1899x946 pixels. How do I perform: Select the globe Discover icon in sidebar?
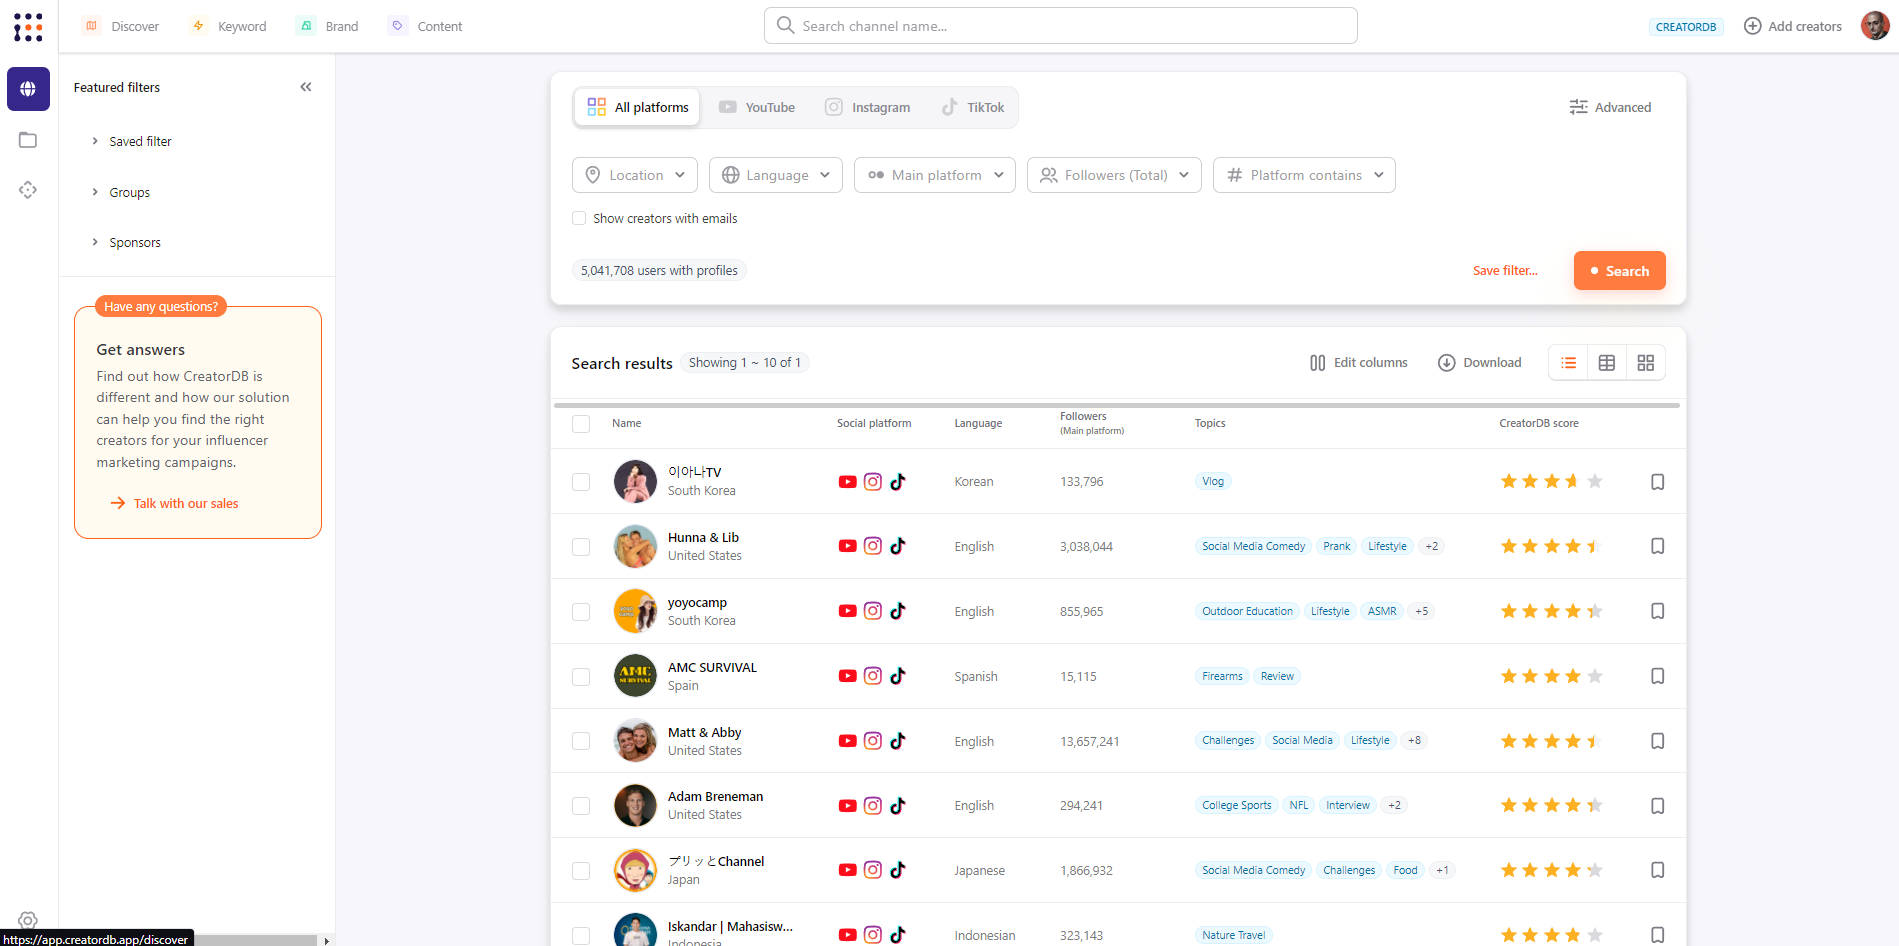[28, 89]
